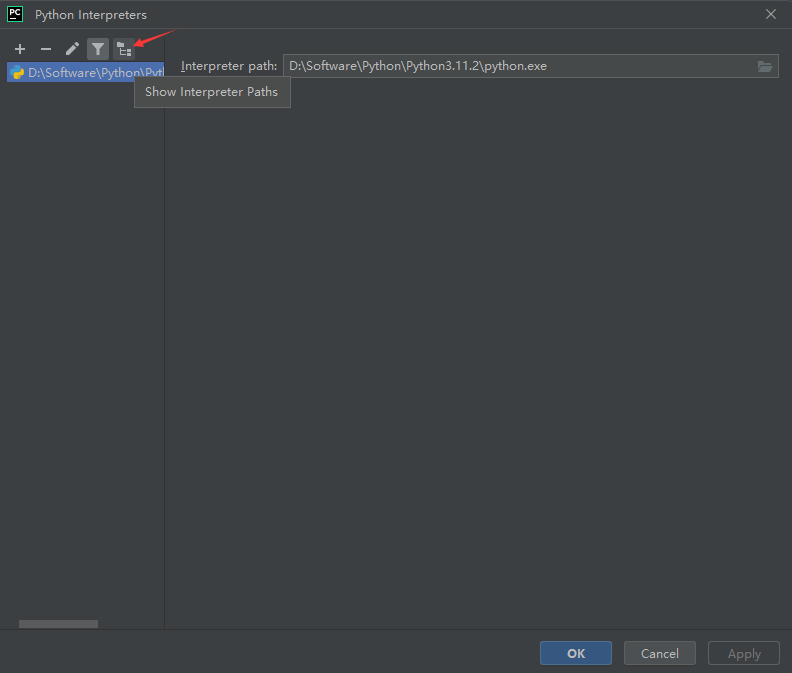Show interpreter paths via tree icon
Image resolution: width=792 pixels, height=673 pixels.
124,49
